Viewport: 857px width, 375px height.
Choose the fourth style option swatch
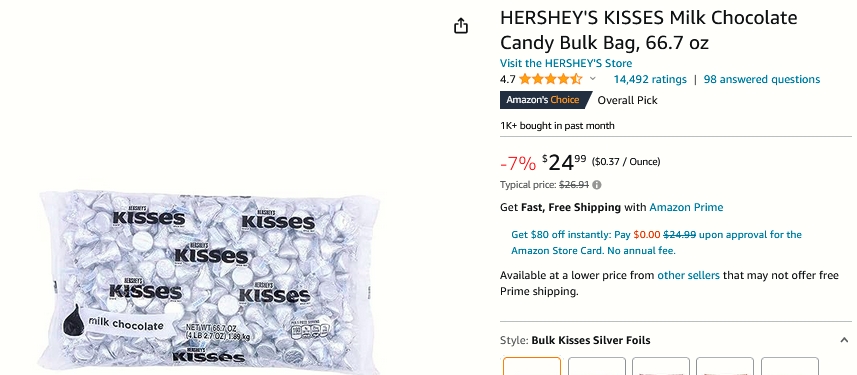725,366
